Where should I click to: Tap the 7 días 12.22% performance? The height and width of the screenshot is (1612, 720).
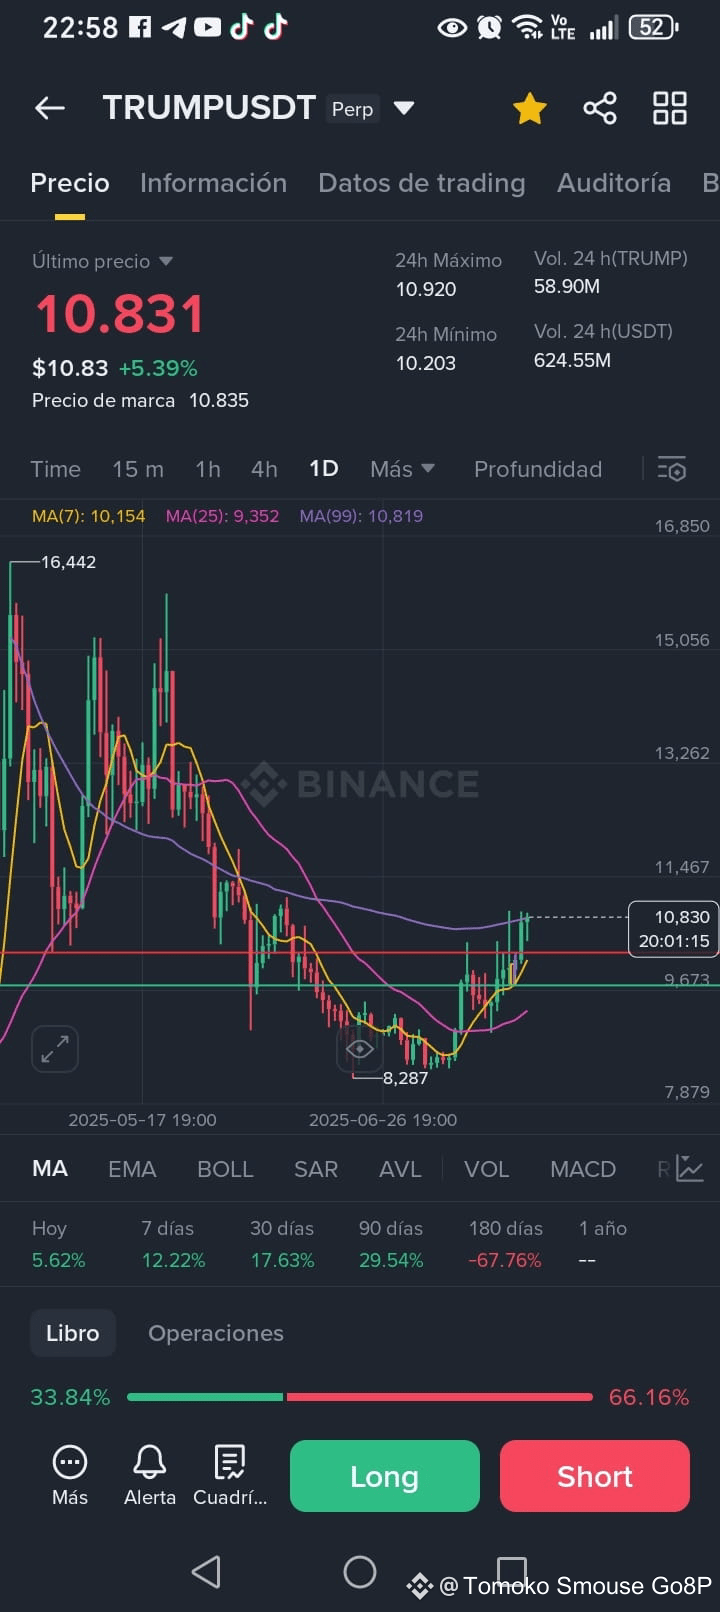(173, 1244)
